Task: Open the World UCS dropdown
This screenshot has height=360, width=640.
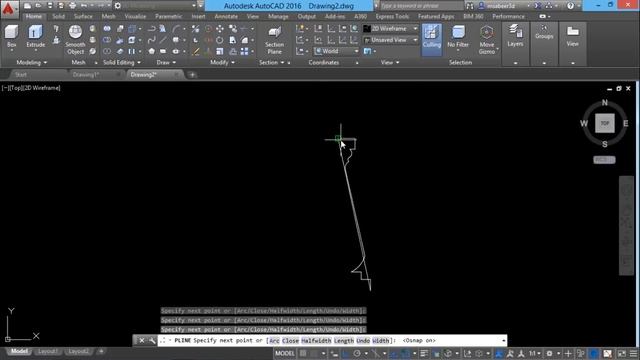Action: (336, 51)
